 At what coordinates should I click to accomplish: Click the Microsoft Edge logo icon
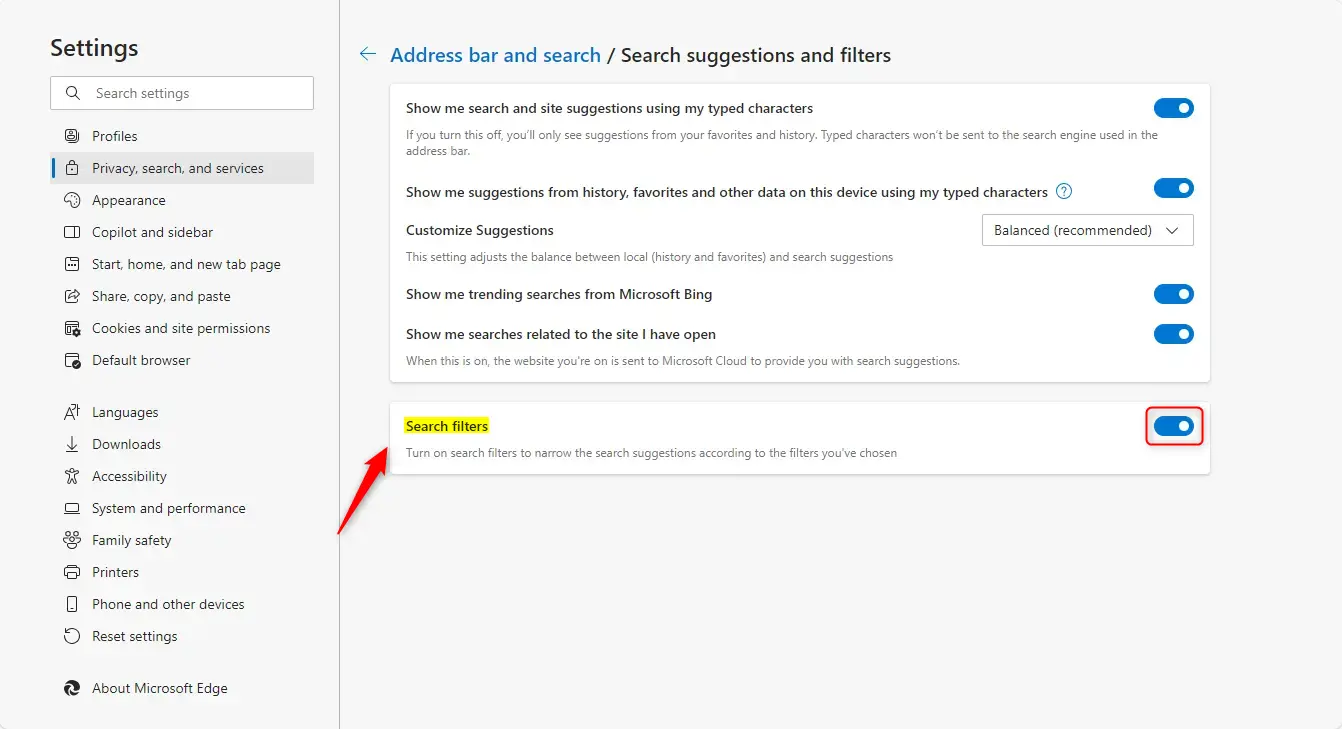(72, 688)
